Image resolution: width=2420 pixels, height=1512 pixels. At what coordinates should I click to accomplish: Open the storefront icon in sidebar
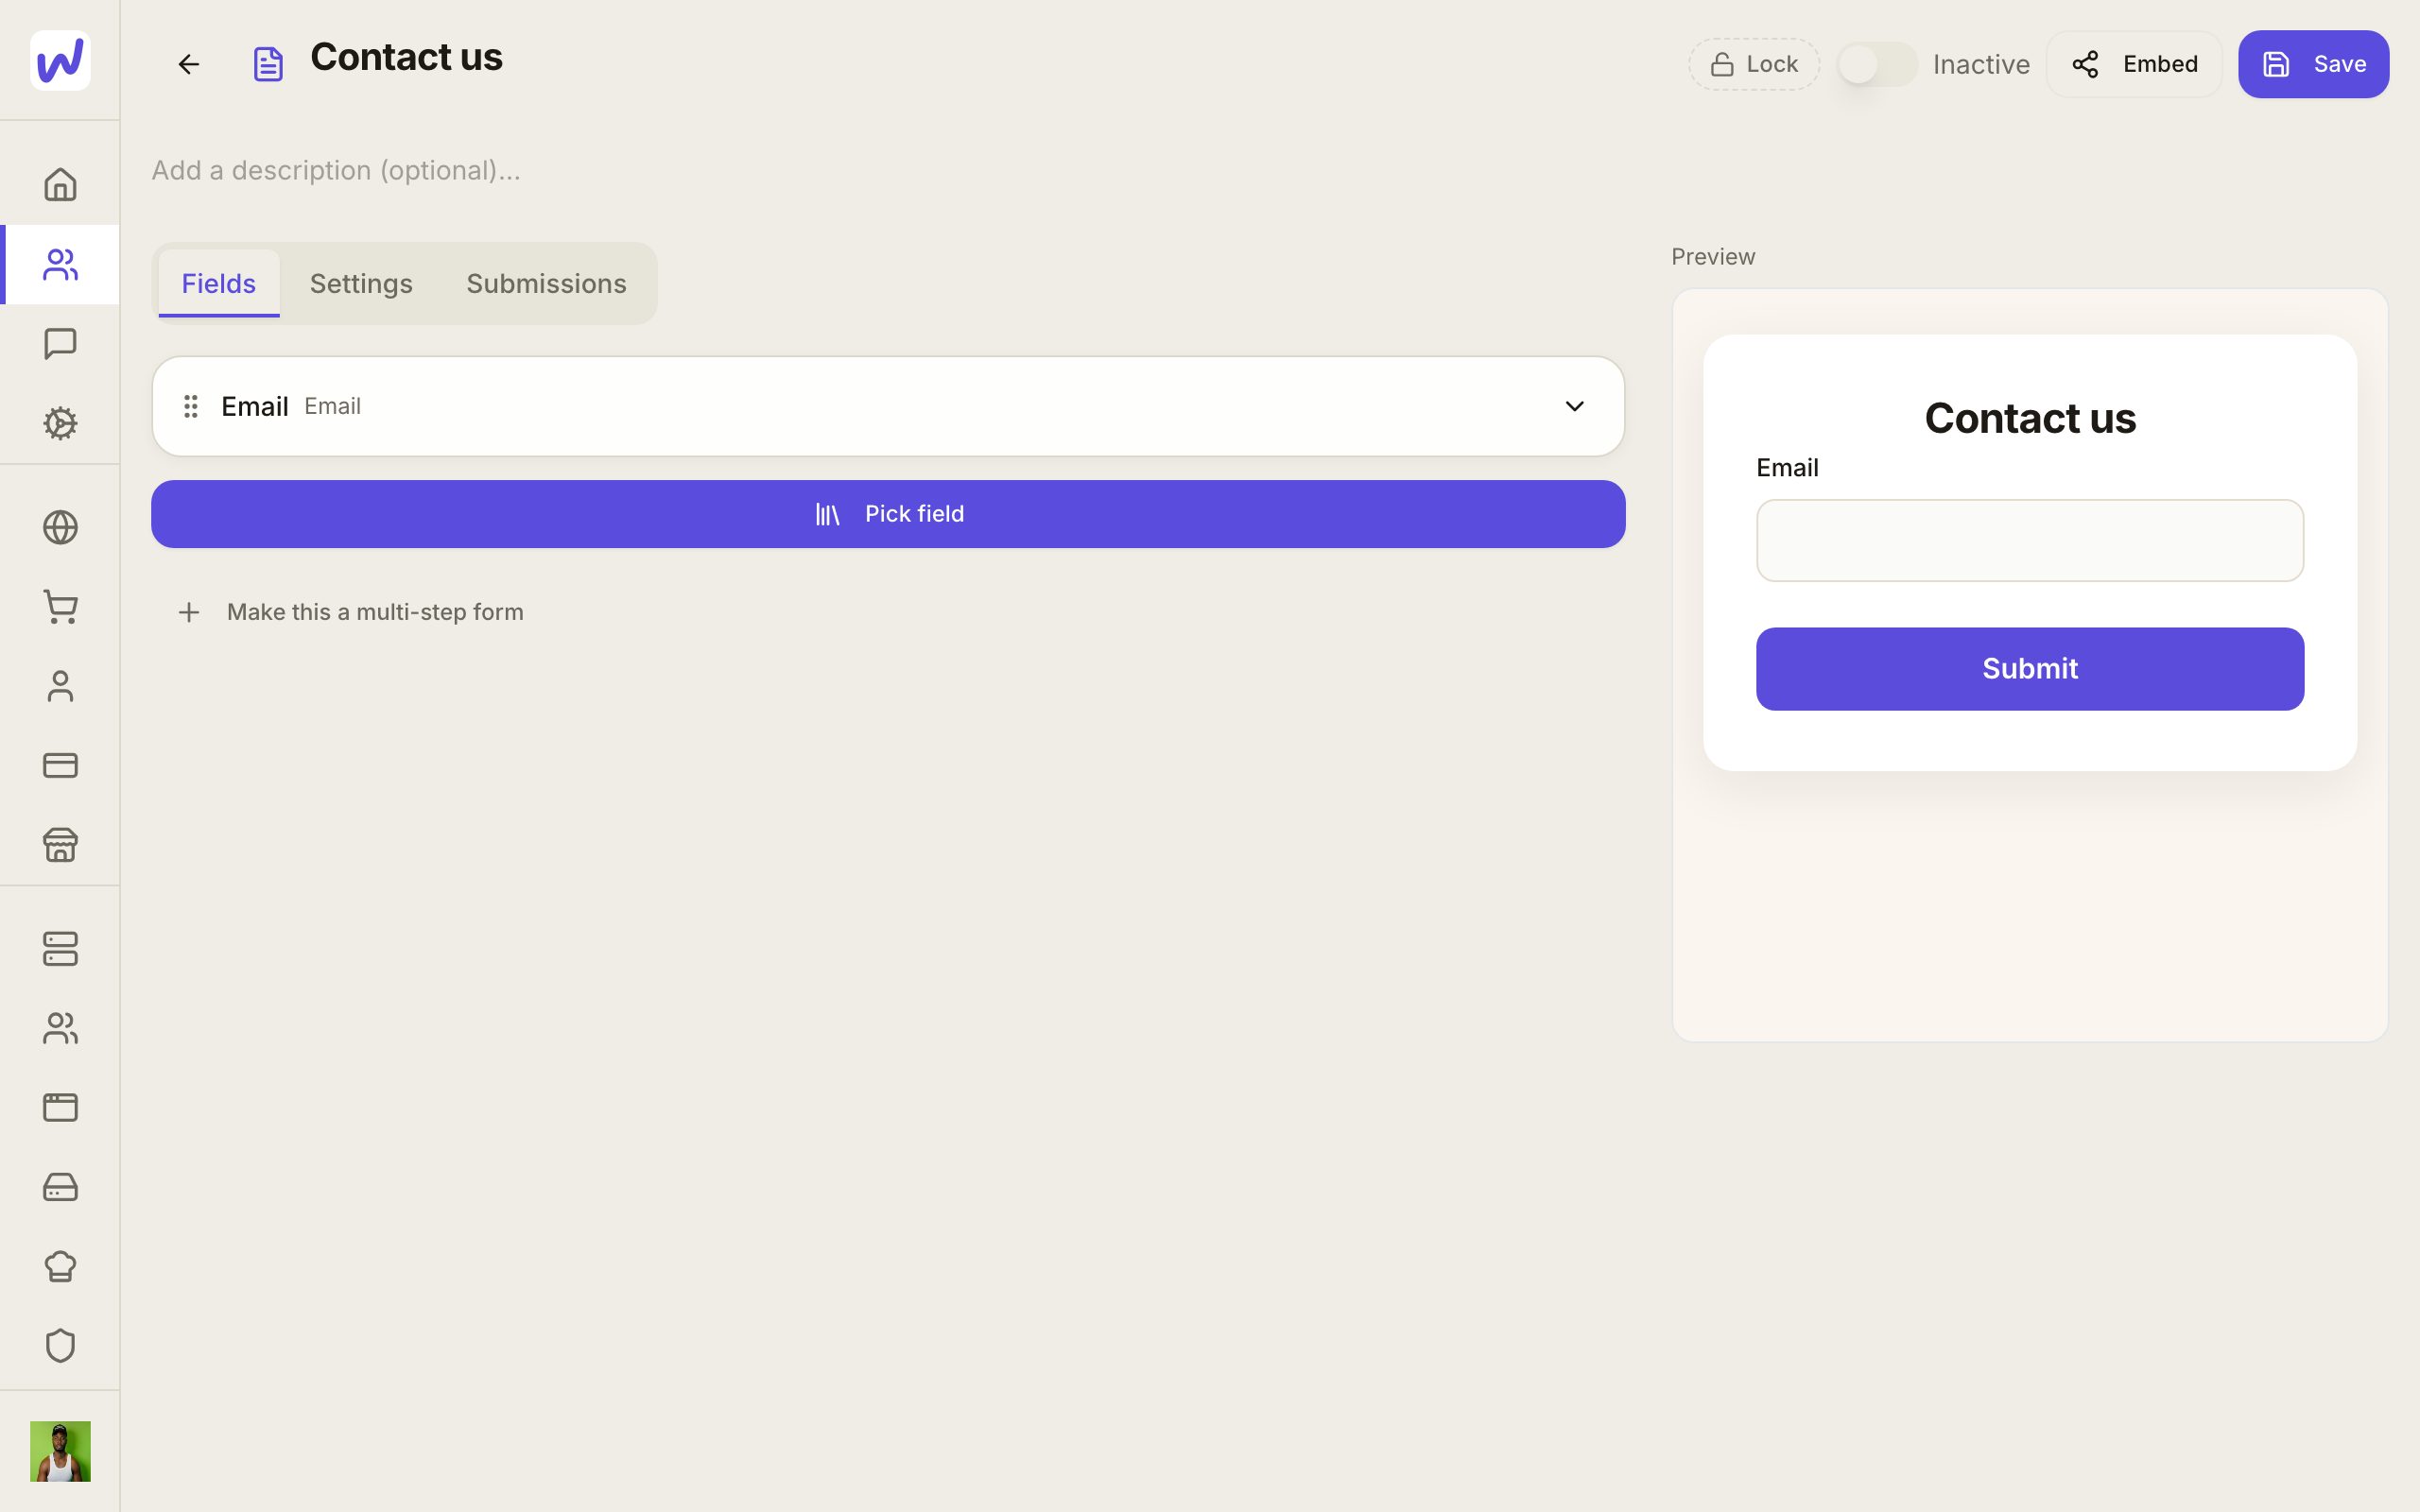tap(60, 845)
